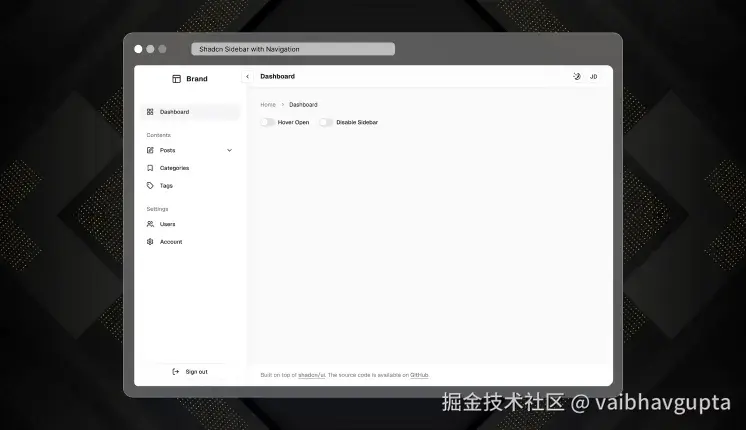Open Users under Settings
This screenshot has height=430, width=746.
click(191, 224)
